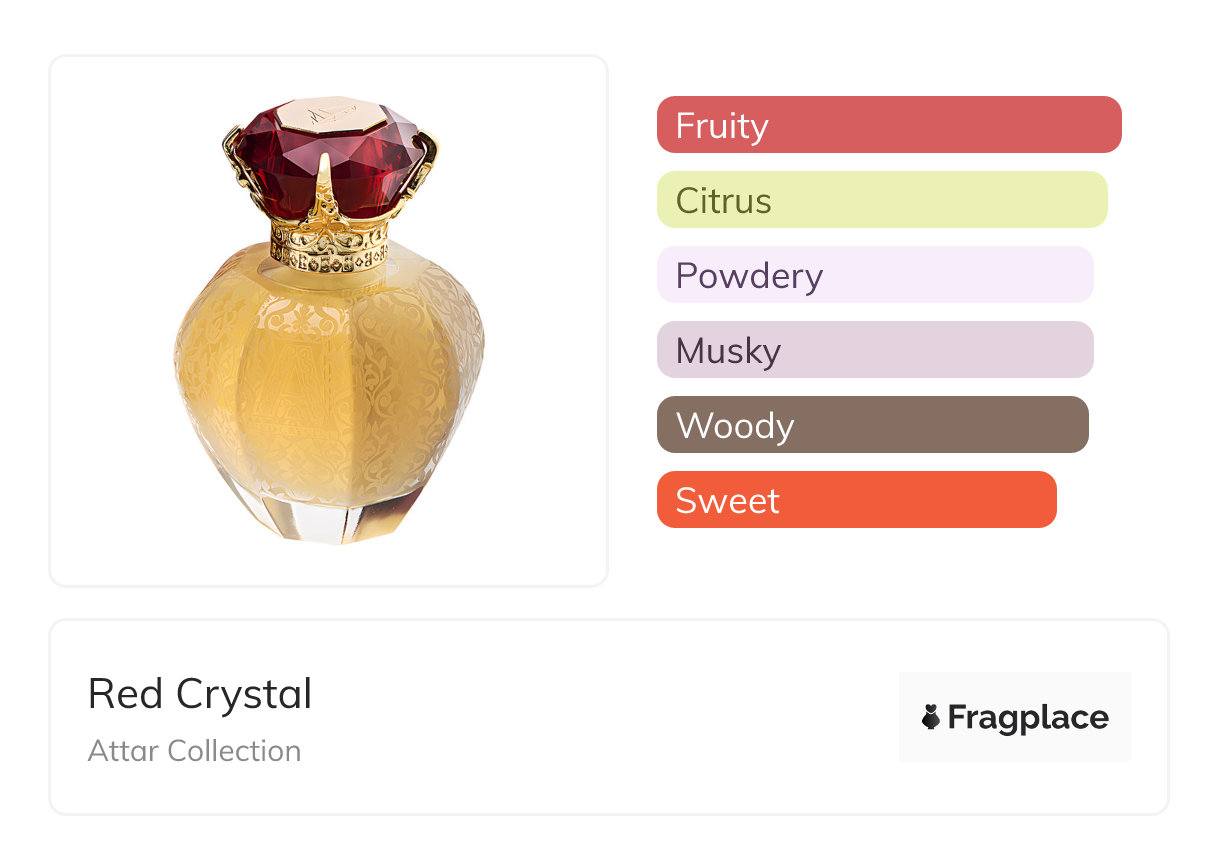Click the ornate gold collar on the bottle neck
Image resolution: width=1218 pixels, height=864 pixels.
[x=329, y=245]
